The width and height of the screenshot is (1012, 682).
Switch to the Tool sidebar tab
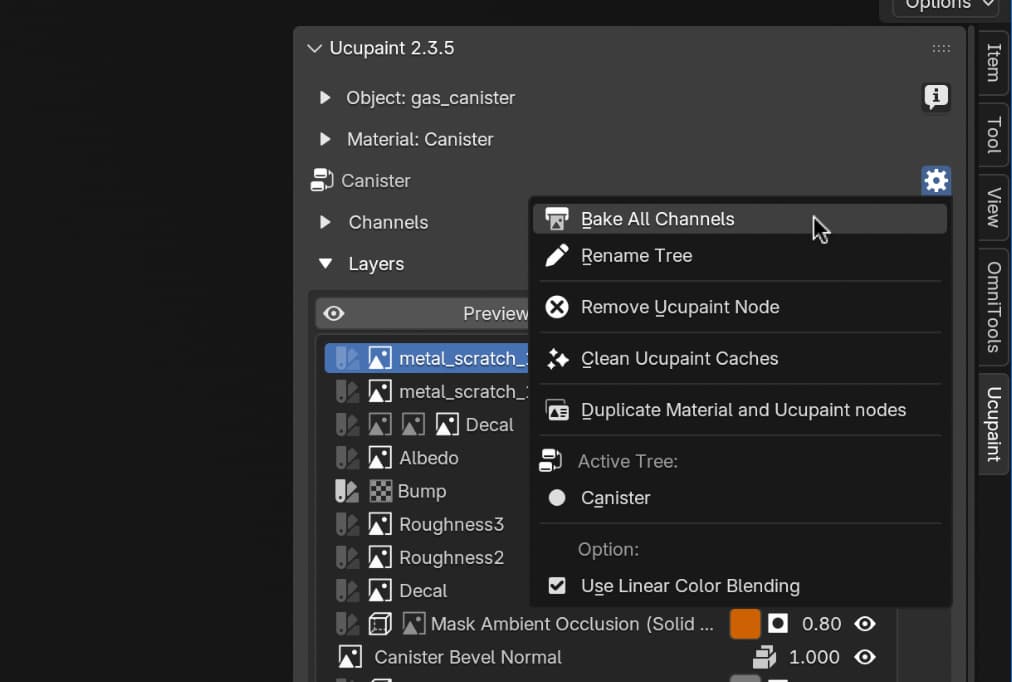[994, 135]
